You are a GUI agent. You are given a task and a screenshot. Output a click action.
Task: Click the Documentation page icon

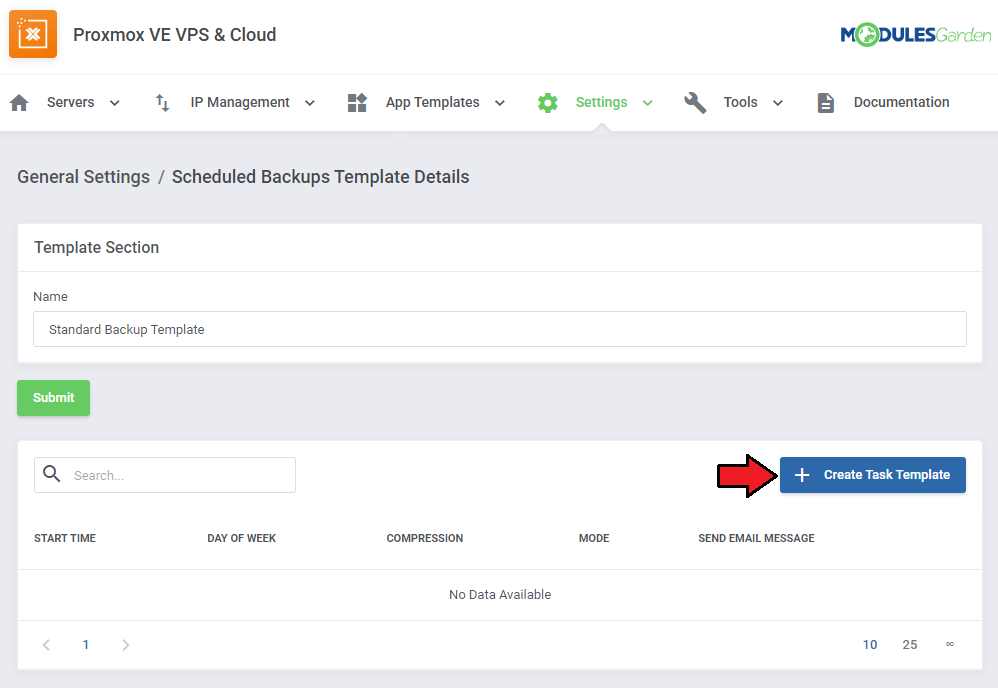[826, 102]
